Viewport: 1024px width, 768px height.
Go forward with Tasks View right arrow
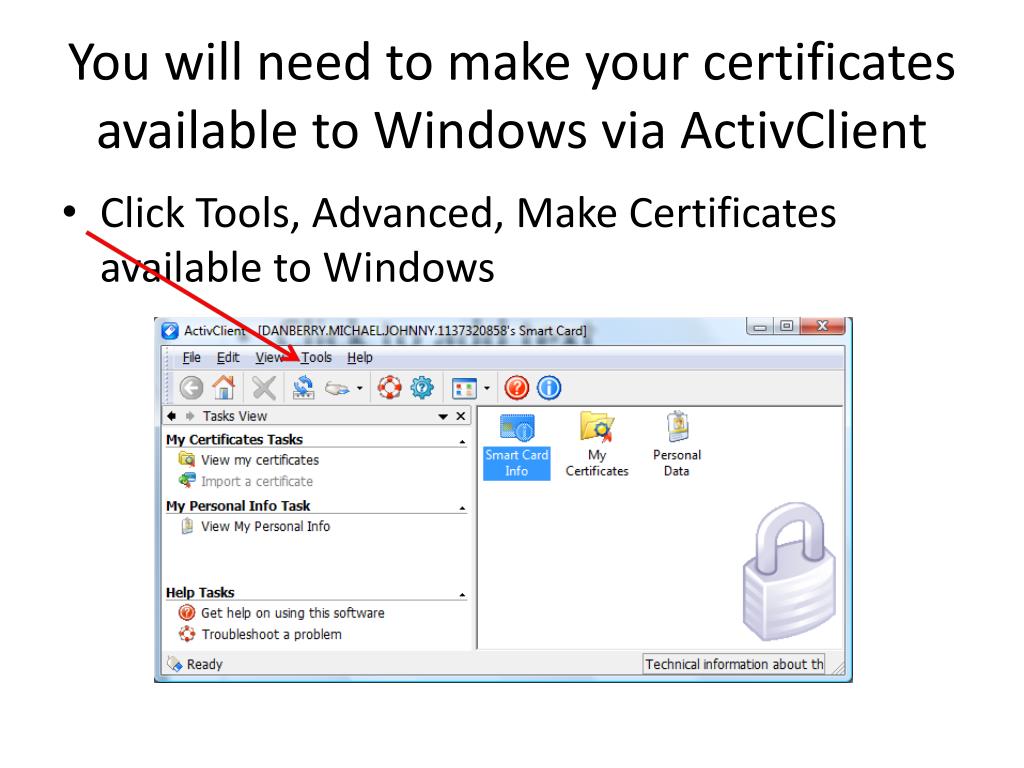190,416
